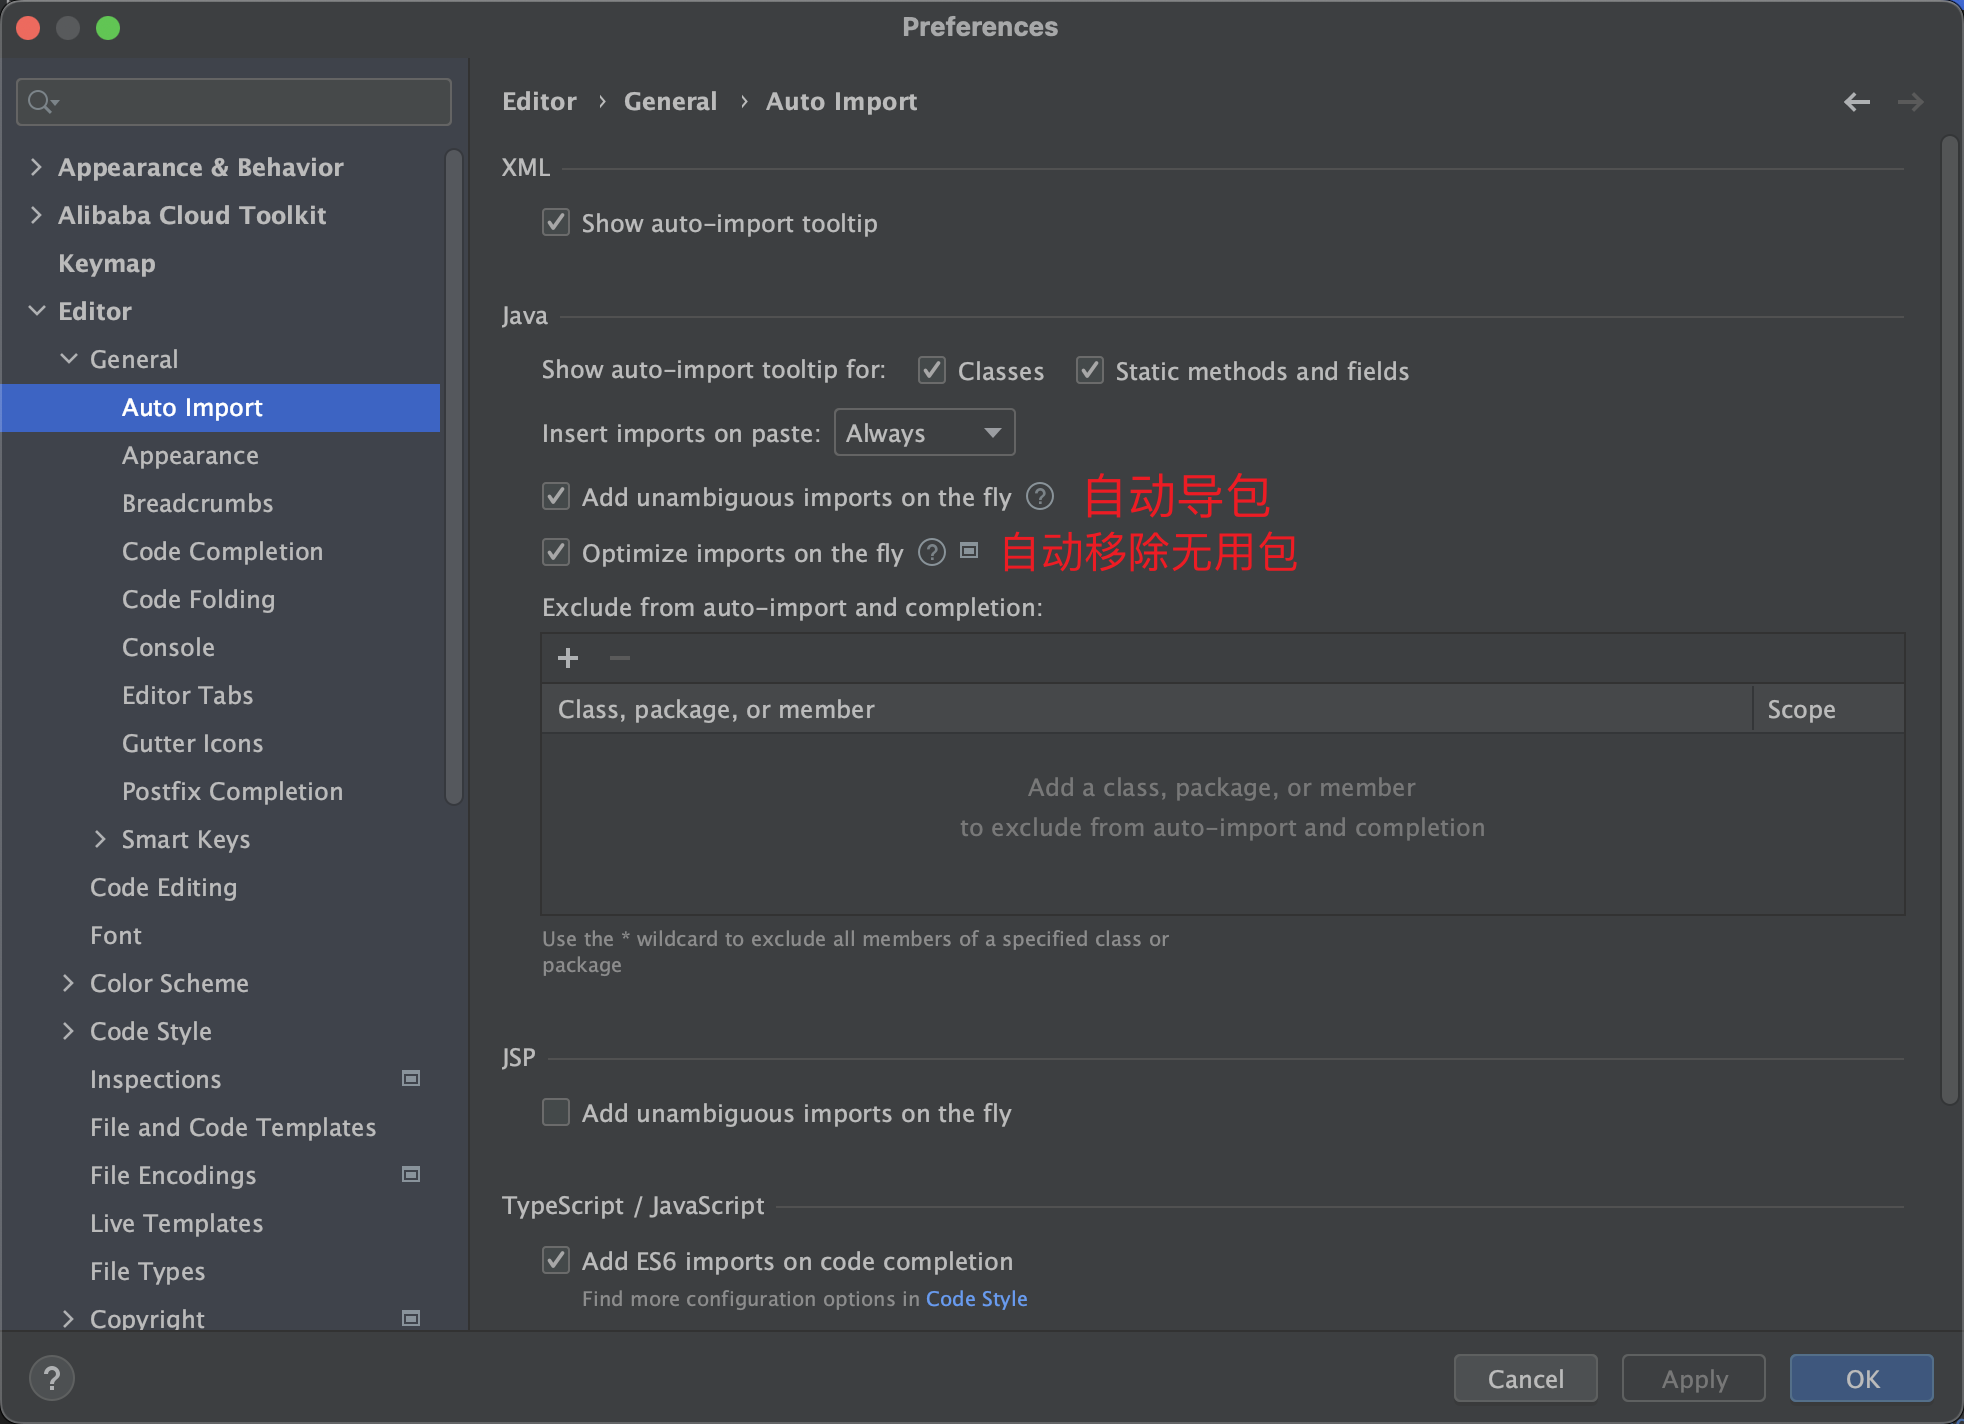The image size is (1964, 1424).
Task: Open Insert imports on paste dropdown
Action: pyautogui.click(x=924, y=433)
